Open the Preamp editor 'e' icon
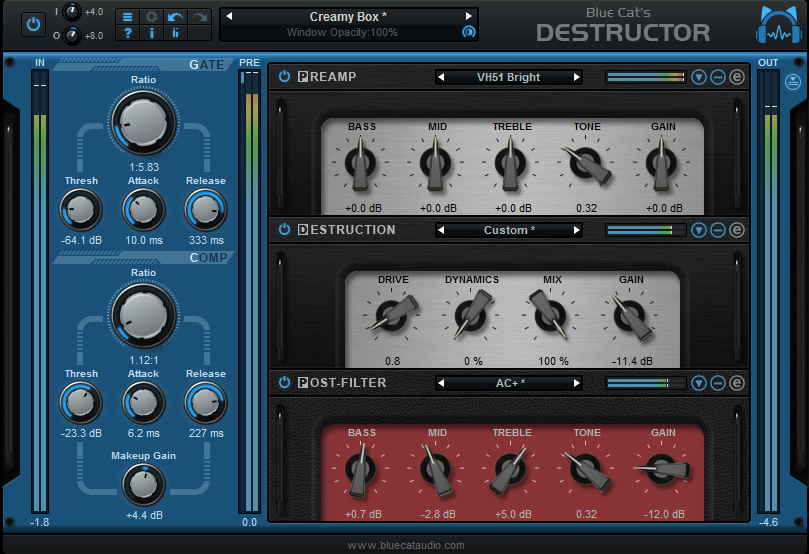The image size is (809, 554). click(737, 77)
